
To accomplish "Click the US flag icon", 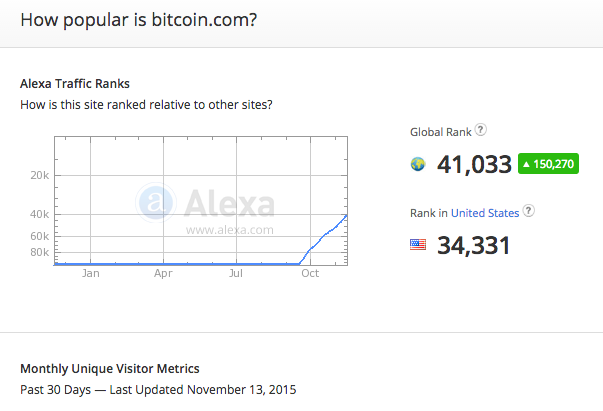I will (418, 245).
